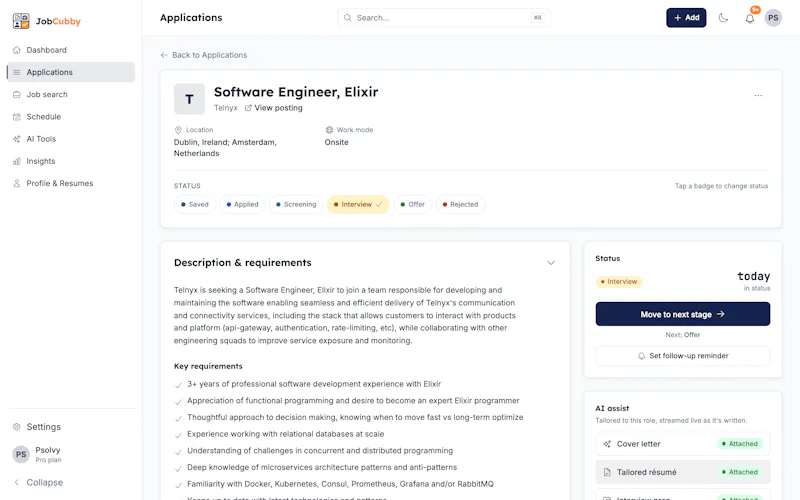Click the JobCubby logo icon
Screen dimensions: 800x500
[x=21, y=21]
